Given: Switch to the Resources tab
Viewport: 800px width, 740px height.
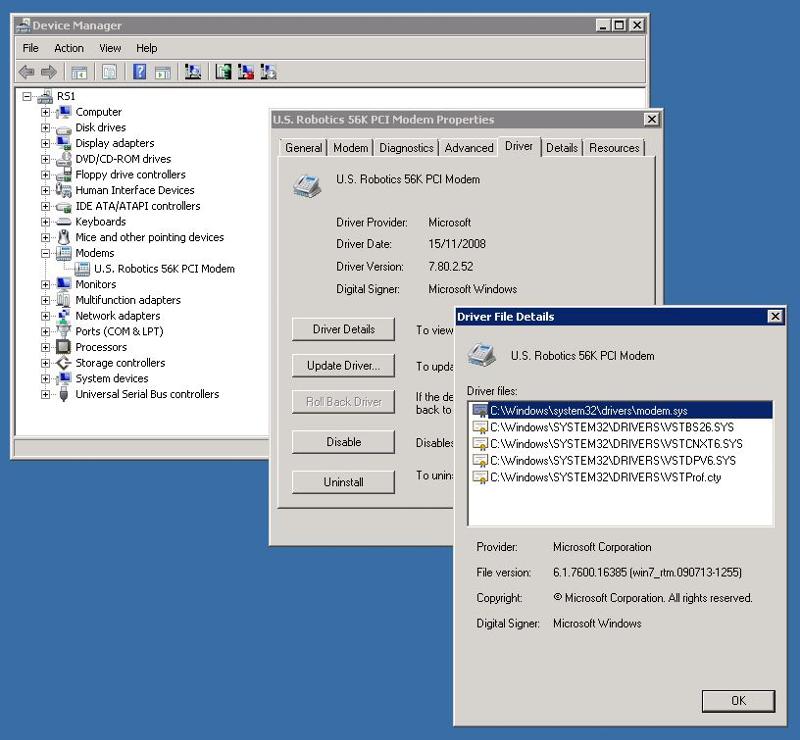Looking at the screenshot, I should pos(614,147).
